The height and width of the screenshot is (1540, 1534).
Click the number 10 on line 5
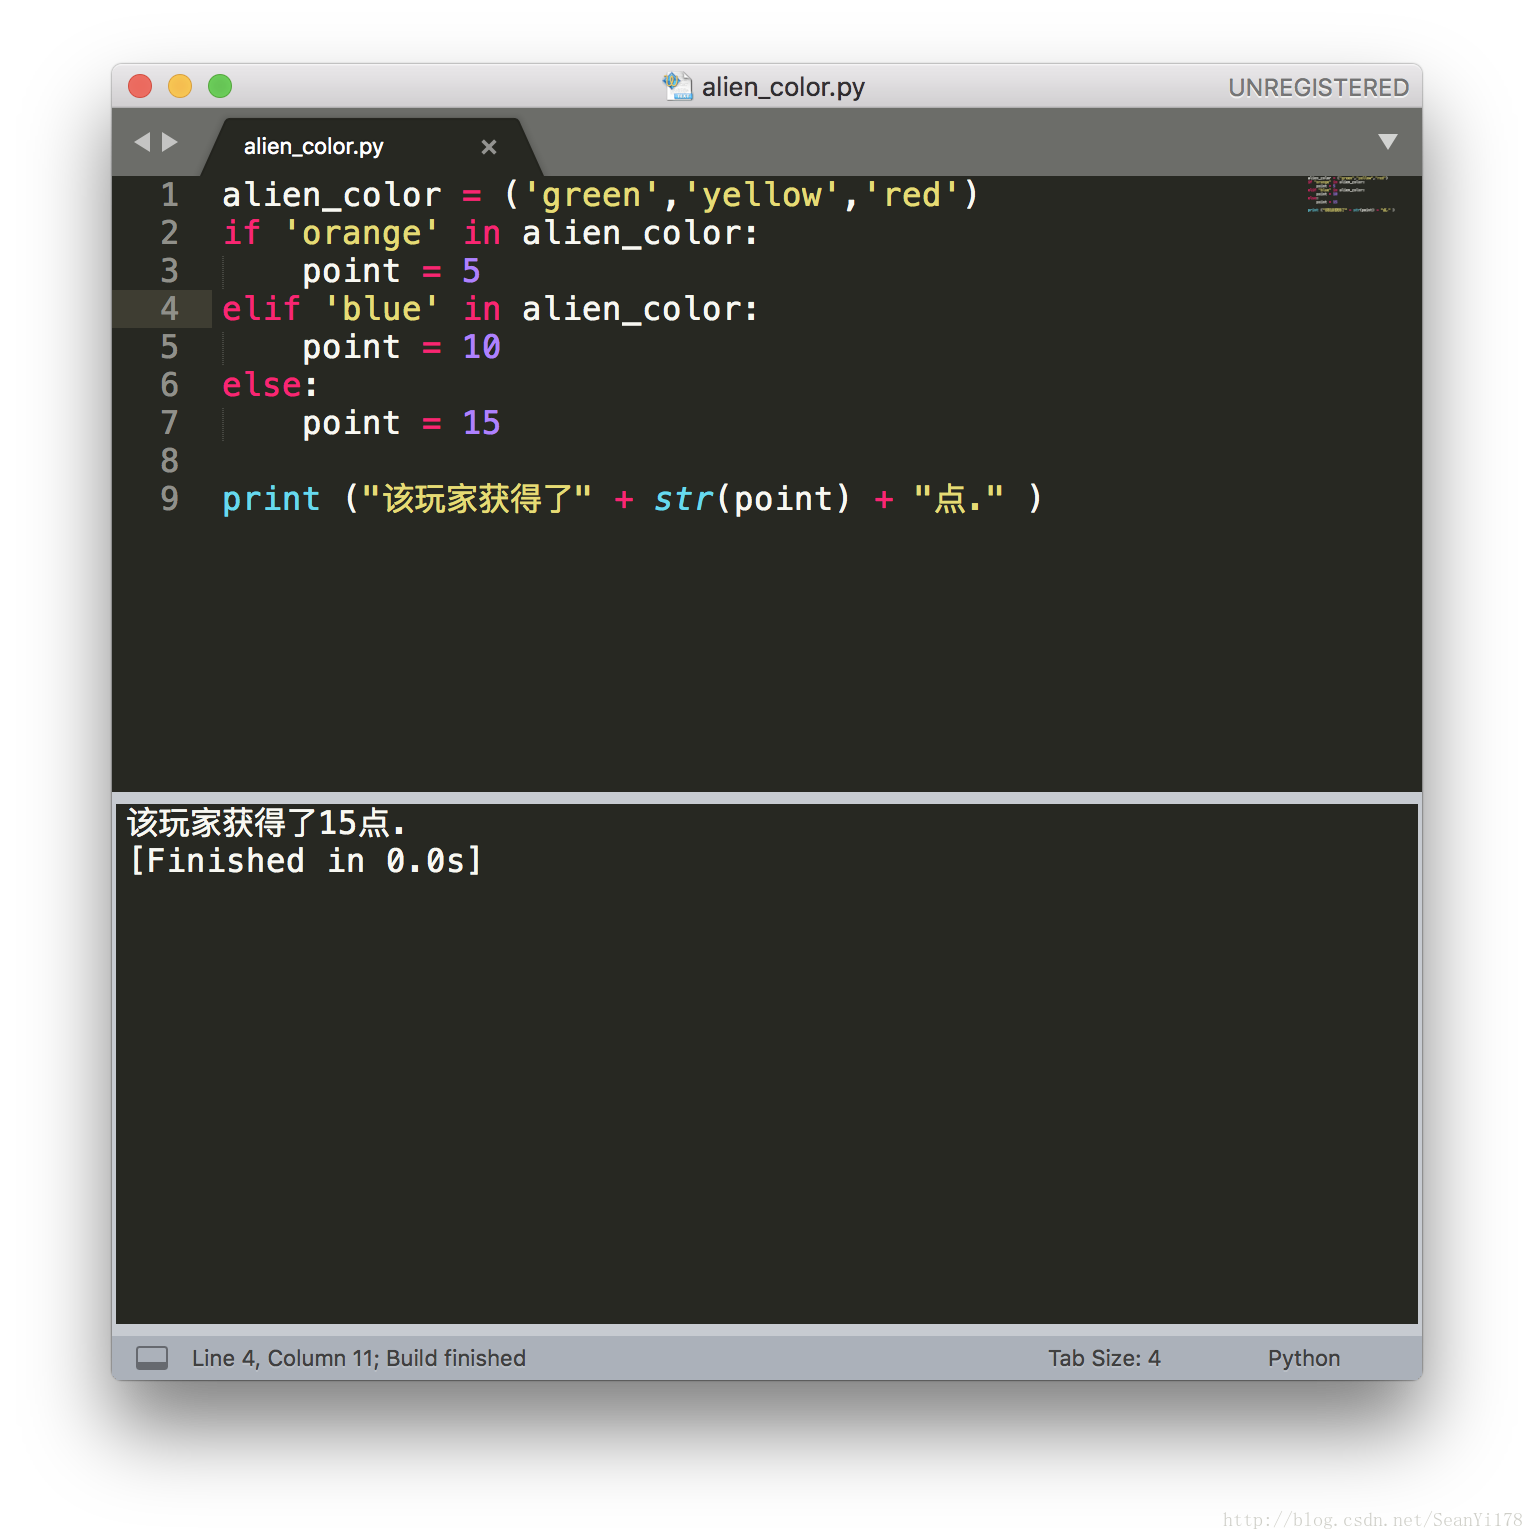[481, 347]
